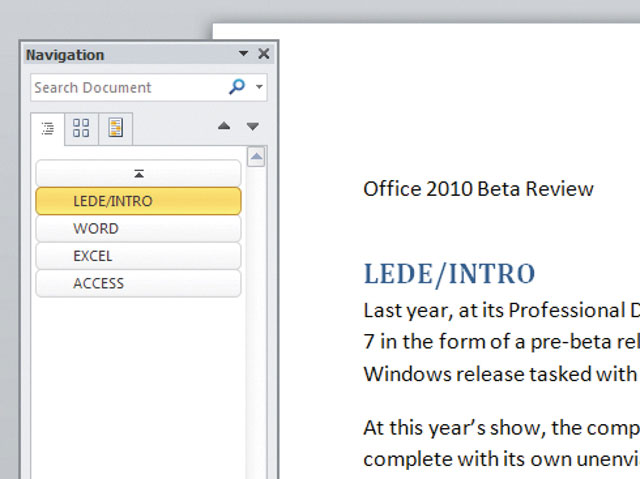Screen dimensions: 640x479
Task: Open Navigation pane options menu arrow
Action: point(243,53)
